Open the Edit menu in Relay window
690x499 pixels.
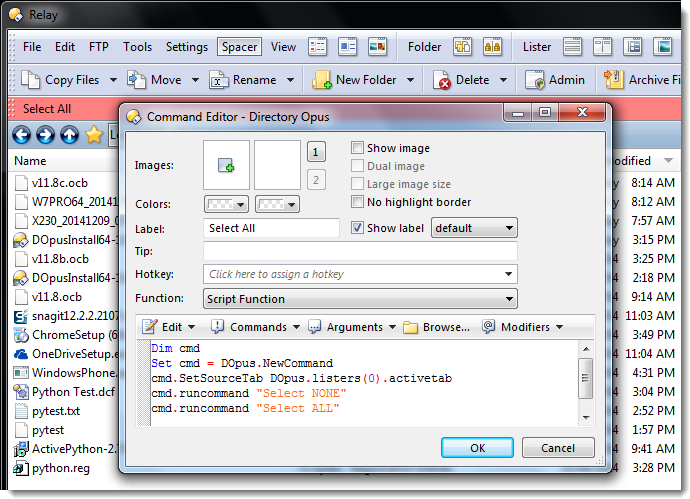65,47
